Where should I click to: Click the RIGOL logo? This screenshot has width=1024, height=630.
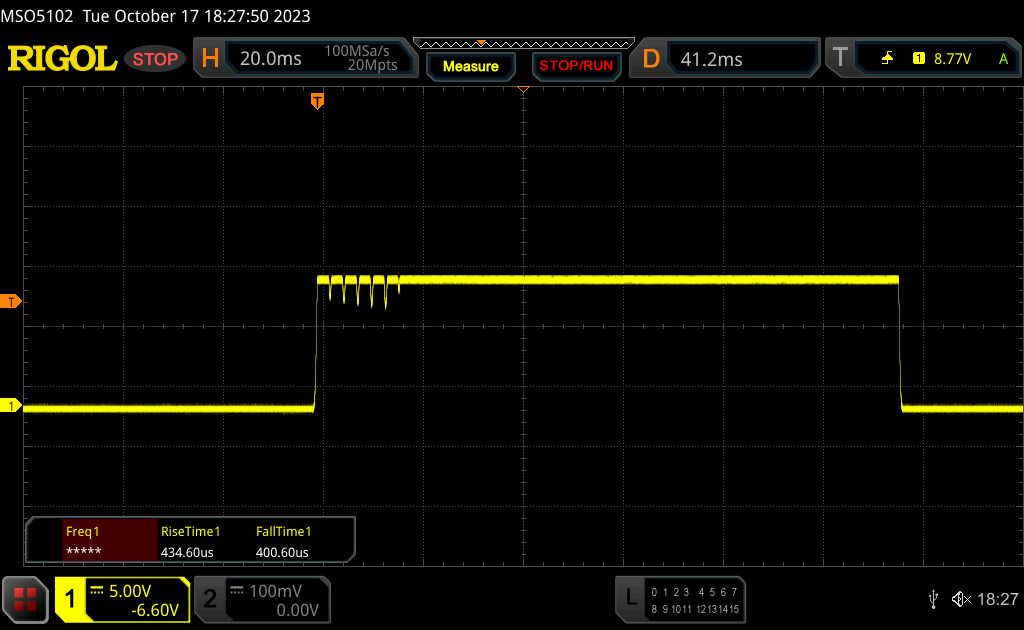tap(62, 59)
